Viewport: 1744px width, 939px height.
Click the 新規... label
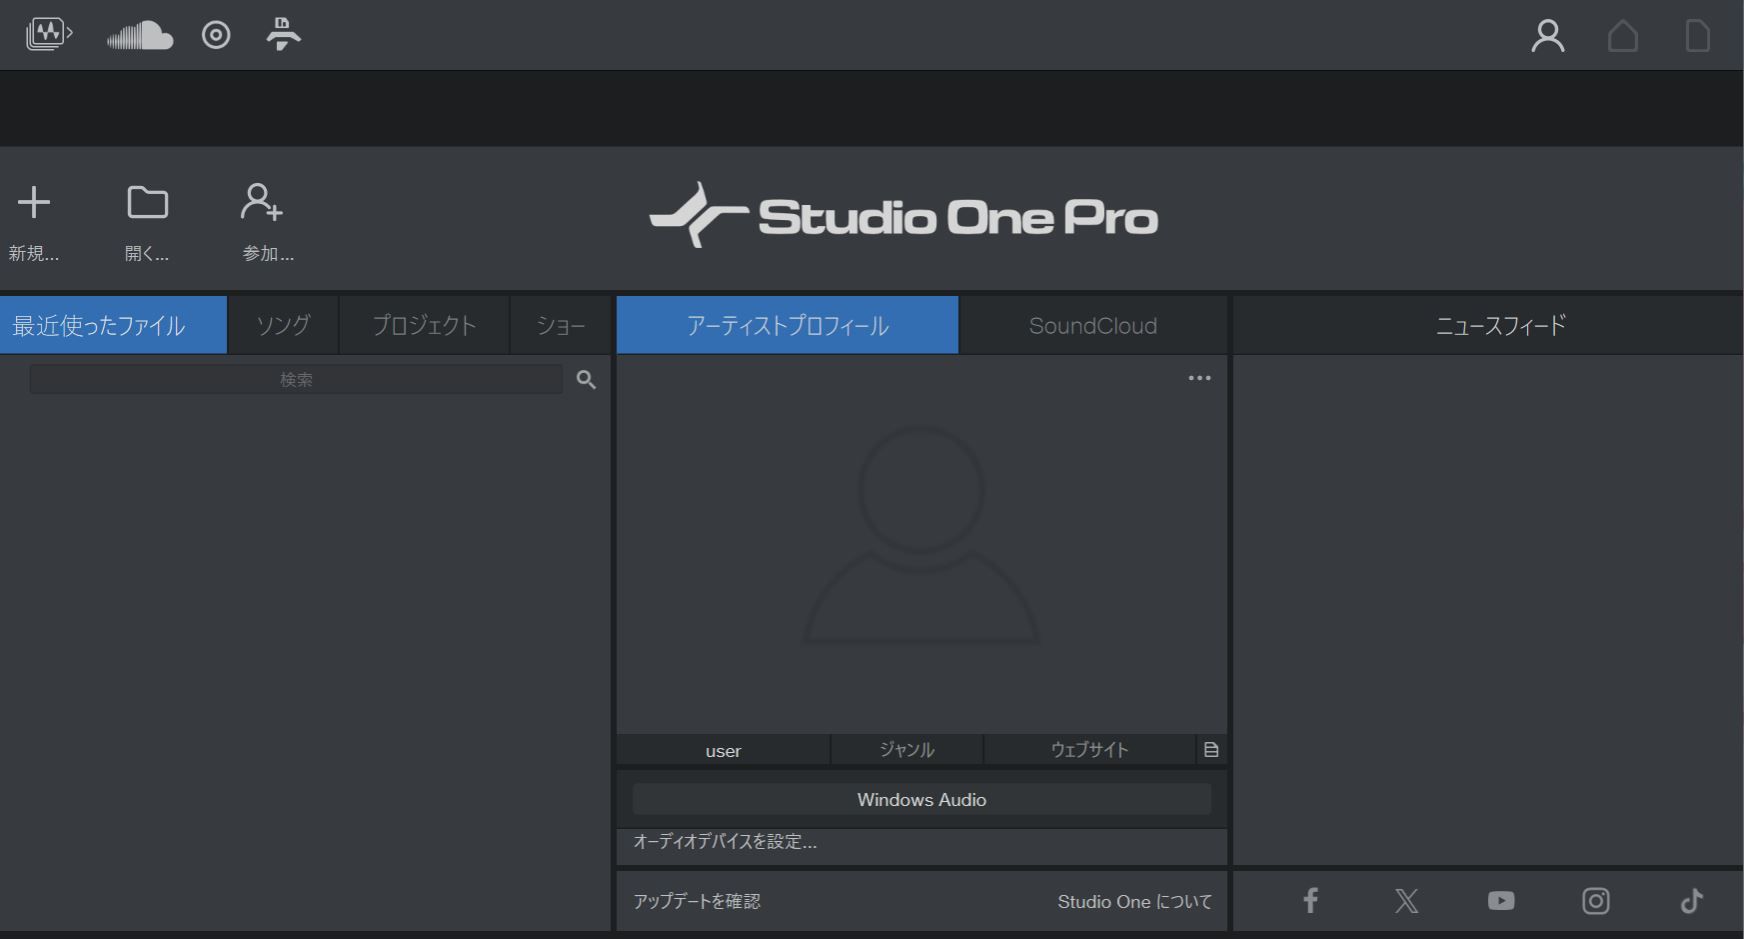tap(34, 254)
